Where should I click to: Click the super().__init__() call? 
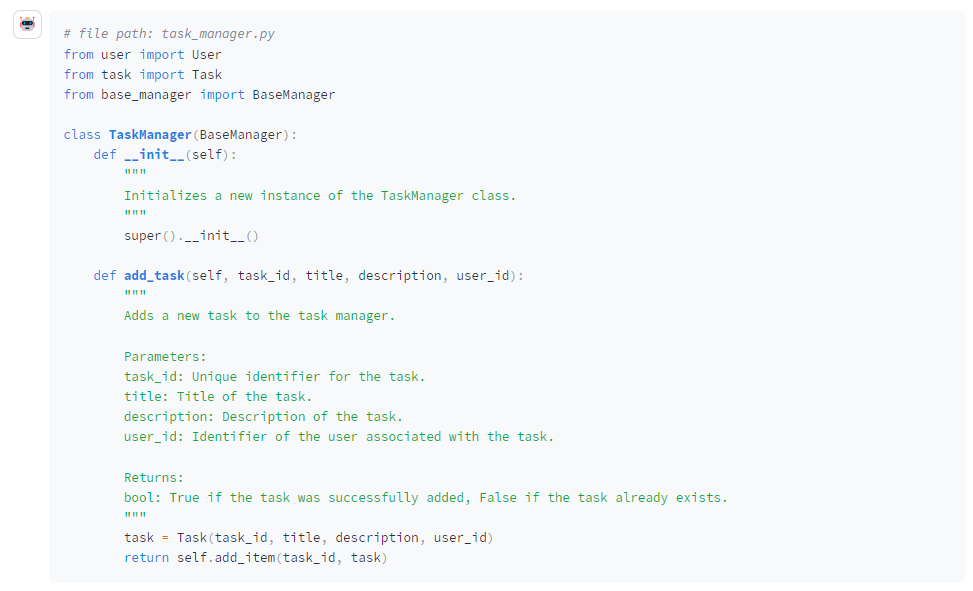click(191, 235)
